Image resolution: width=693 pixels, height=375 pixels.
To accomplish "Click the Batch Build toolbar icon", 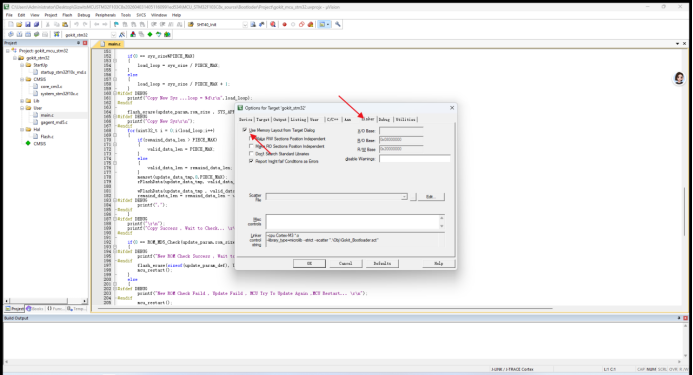I will [x=36, y=34].
